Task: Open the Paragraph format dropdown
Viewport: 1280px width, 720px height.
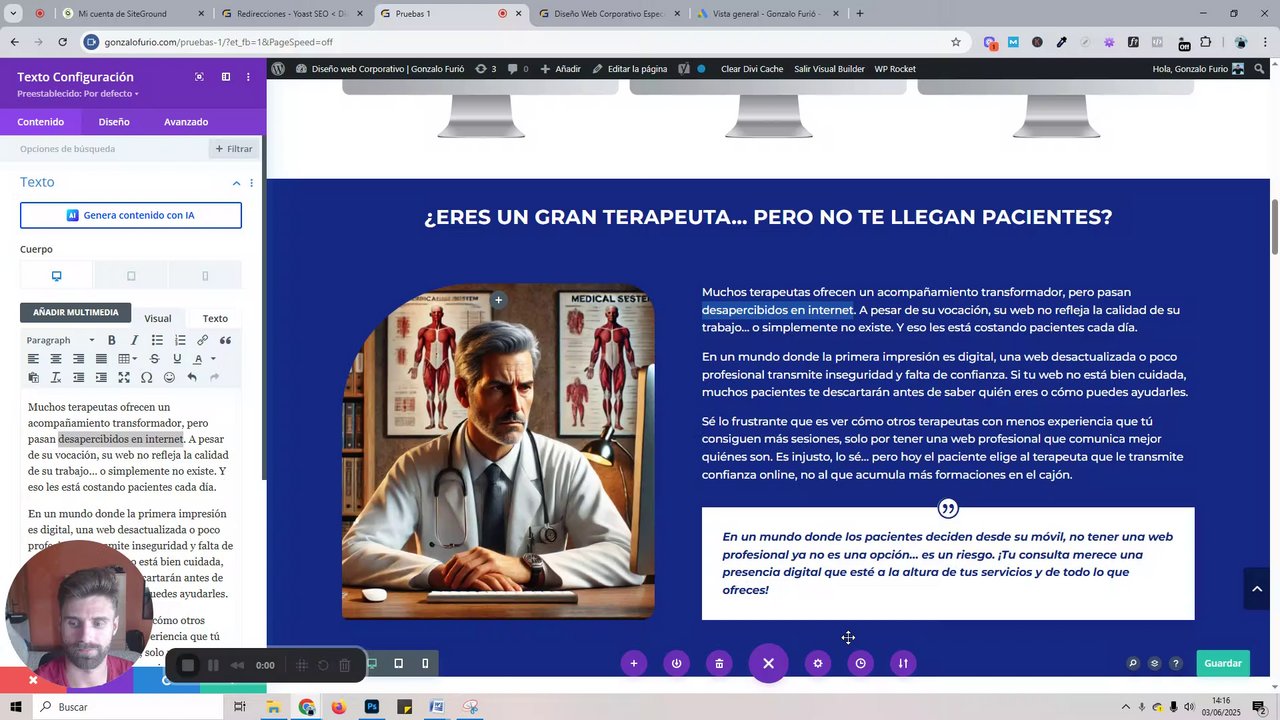Action: [60, 340]
